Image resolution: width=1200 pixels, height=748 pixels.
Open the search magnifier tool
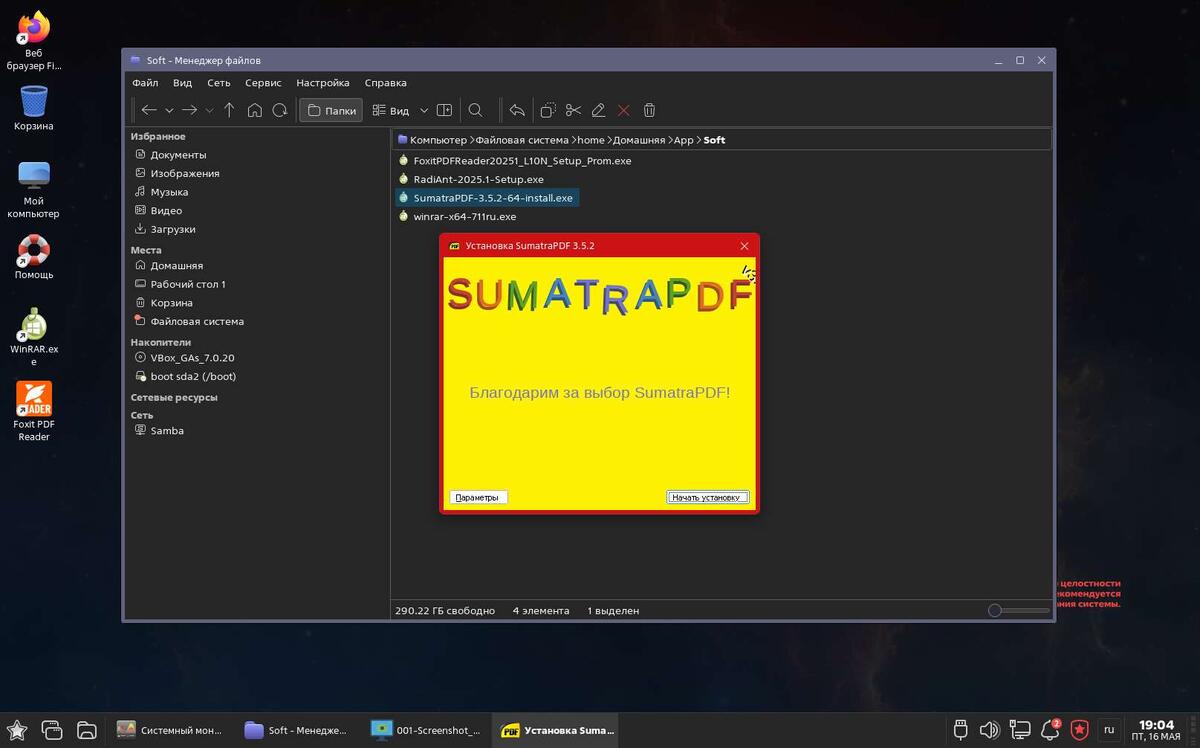coord(476,110)
